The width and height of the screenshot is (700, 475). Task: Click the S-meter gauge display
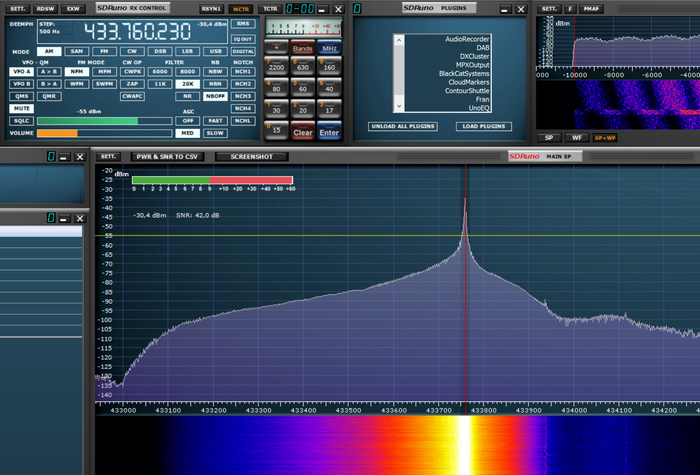click(304, 27)
